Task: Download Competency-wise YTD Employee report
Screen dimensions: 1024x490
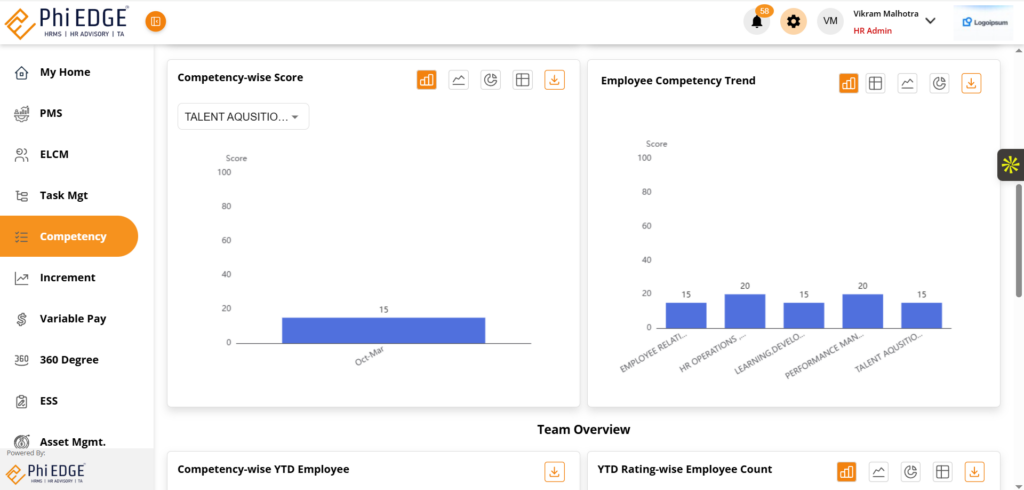Action: [555, 471]
